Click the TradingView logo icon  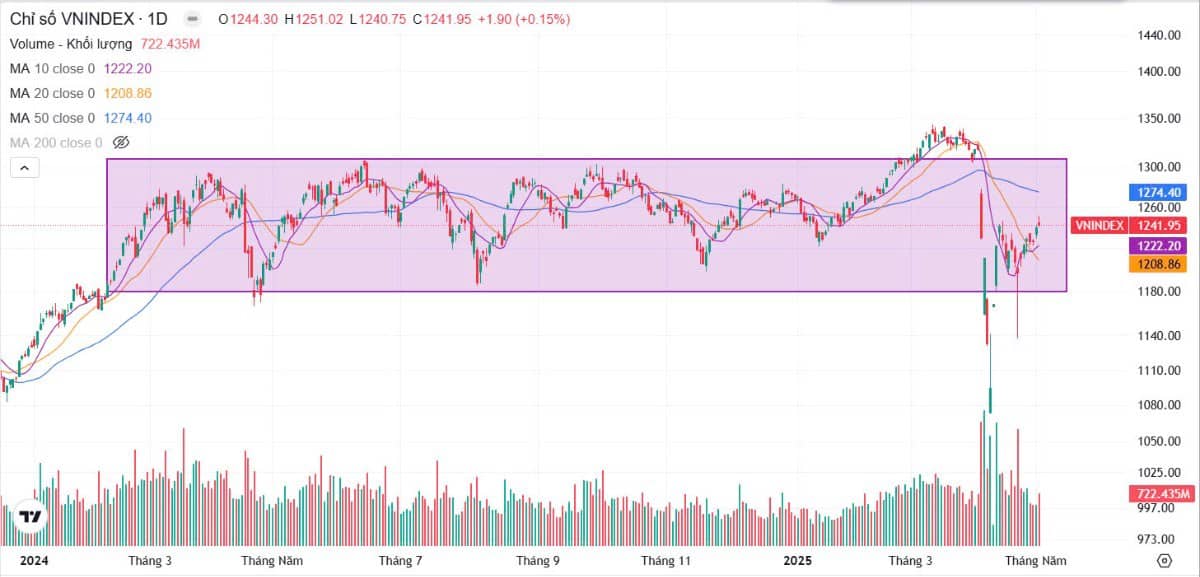(30, 517)
